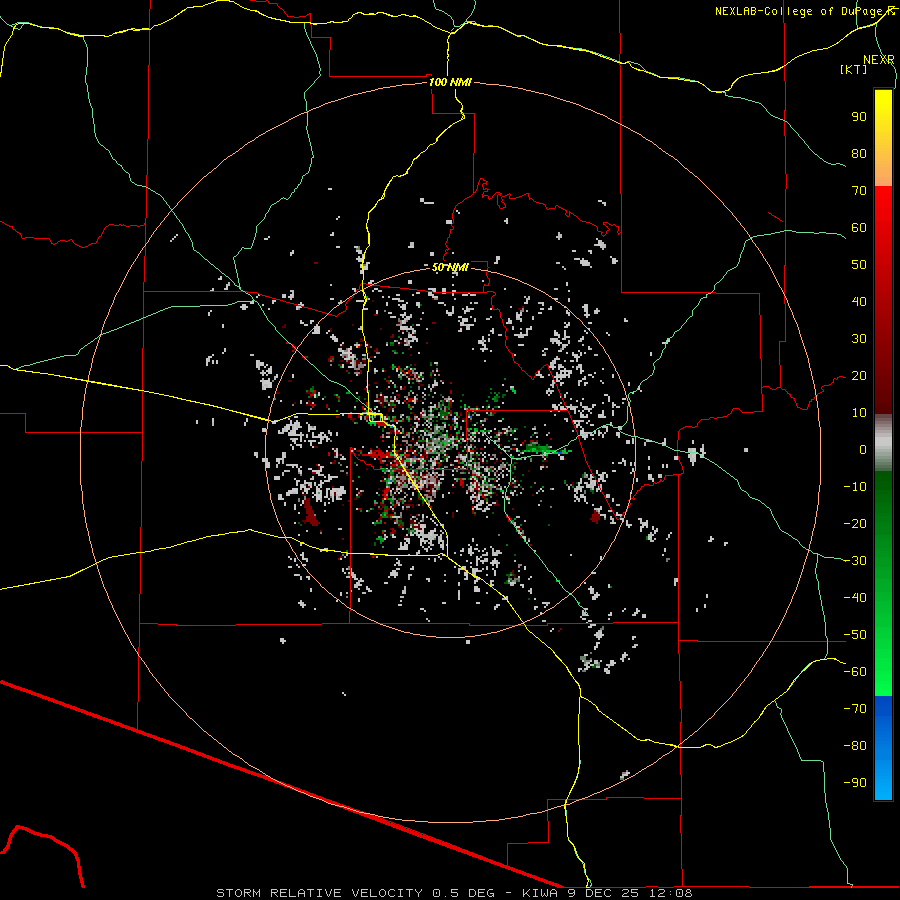Click the -10 value on velocity scale

(x=855, y=487)
